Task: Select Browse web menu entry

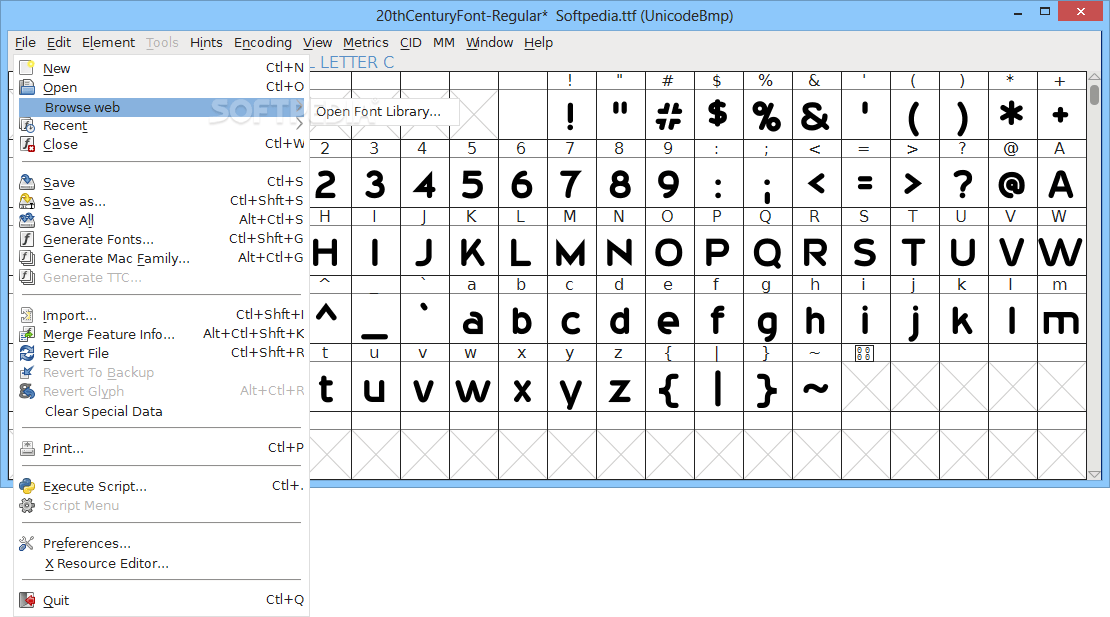Action: (x=161, y=107)
